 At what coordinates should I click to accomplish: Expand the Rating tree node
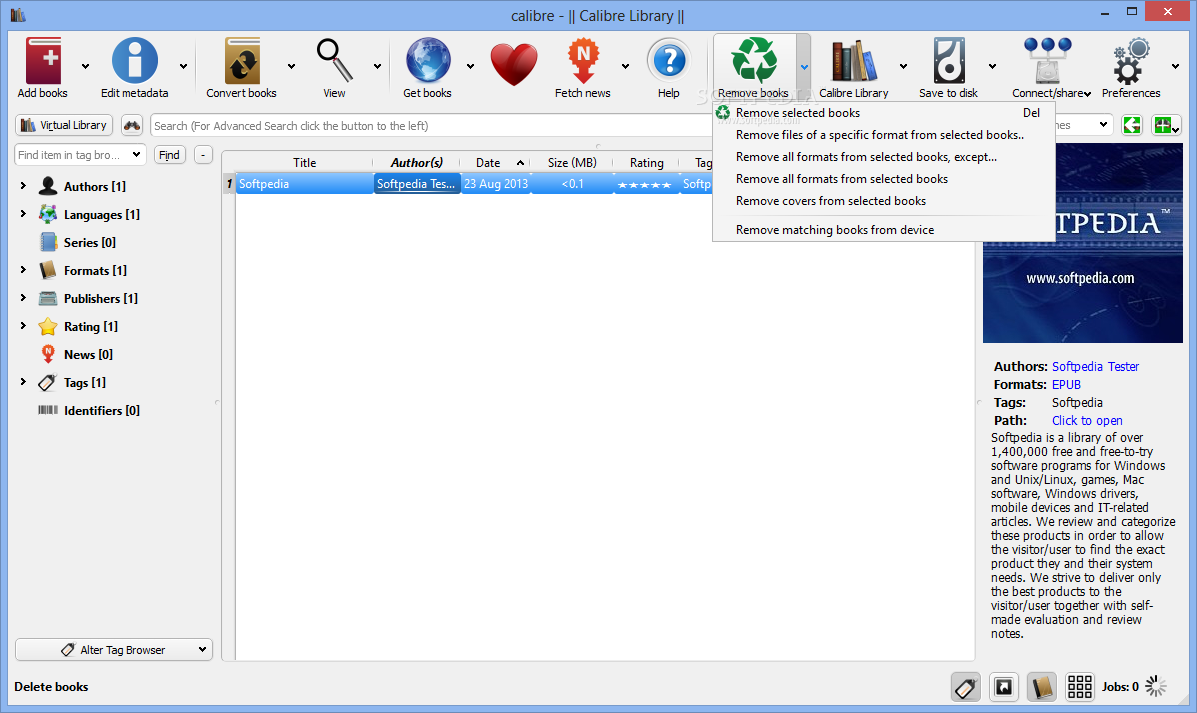click(x=23, y=326)
